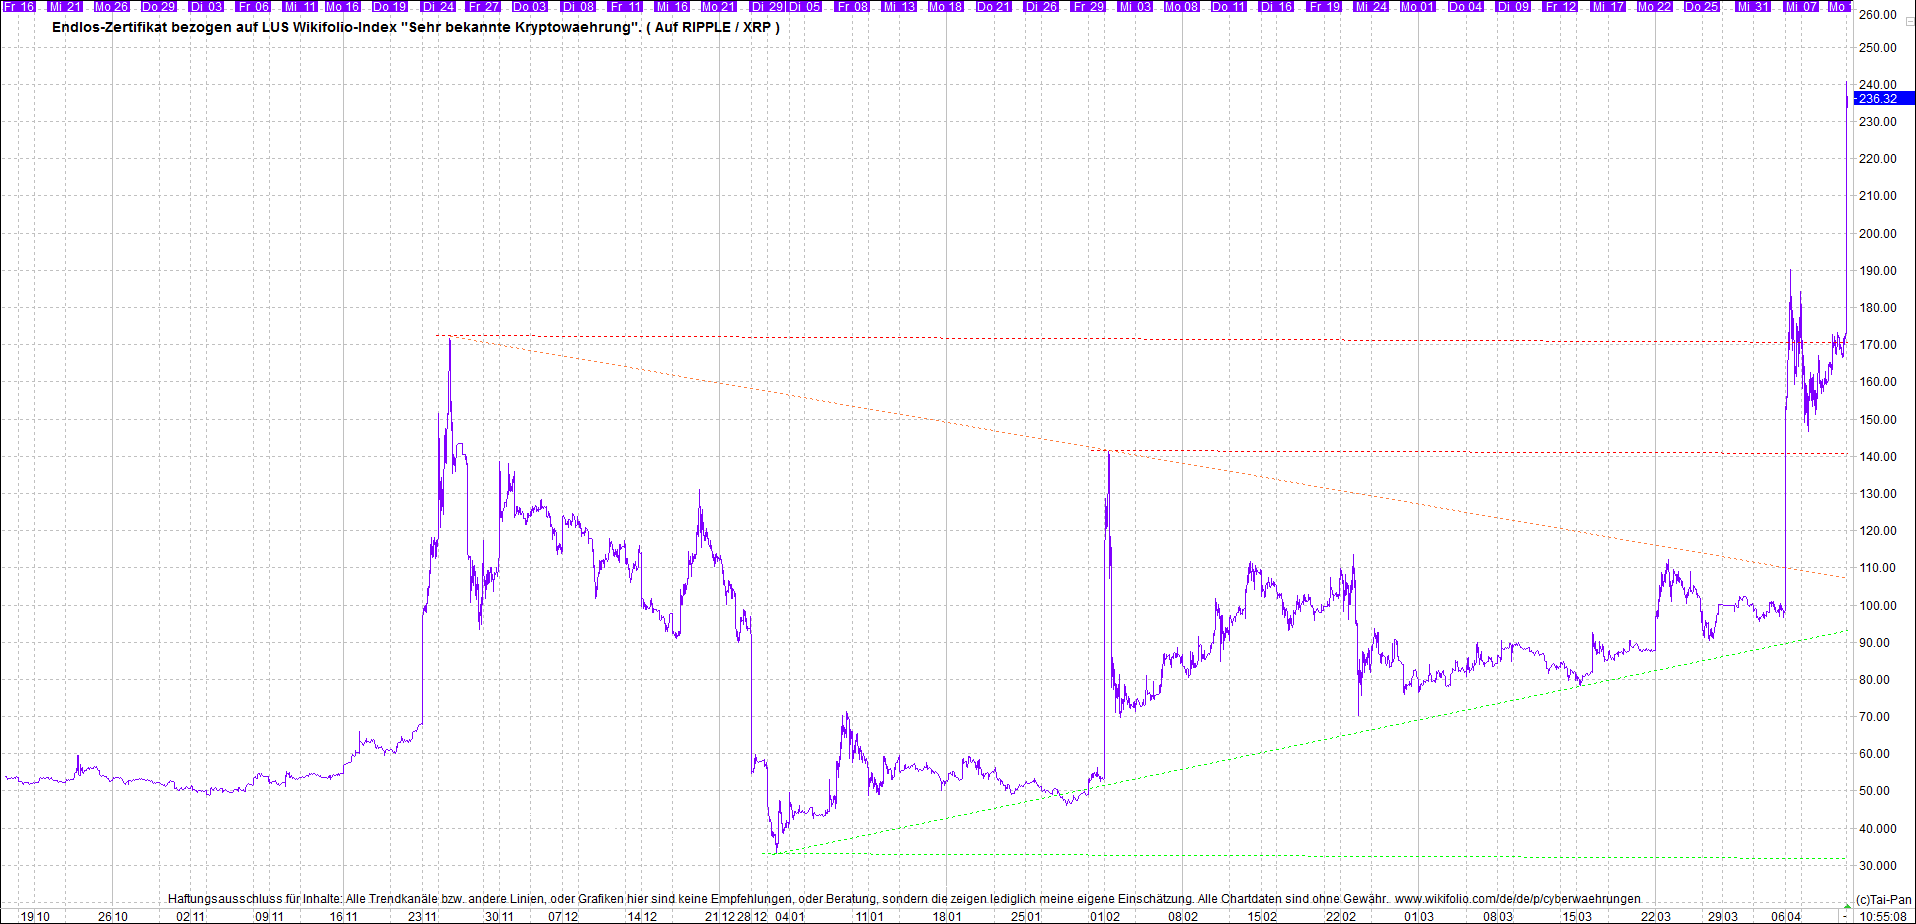Click the 01.02 date on bottom axis
Screen dimensions: 1916x924
point(1105,916)
